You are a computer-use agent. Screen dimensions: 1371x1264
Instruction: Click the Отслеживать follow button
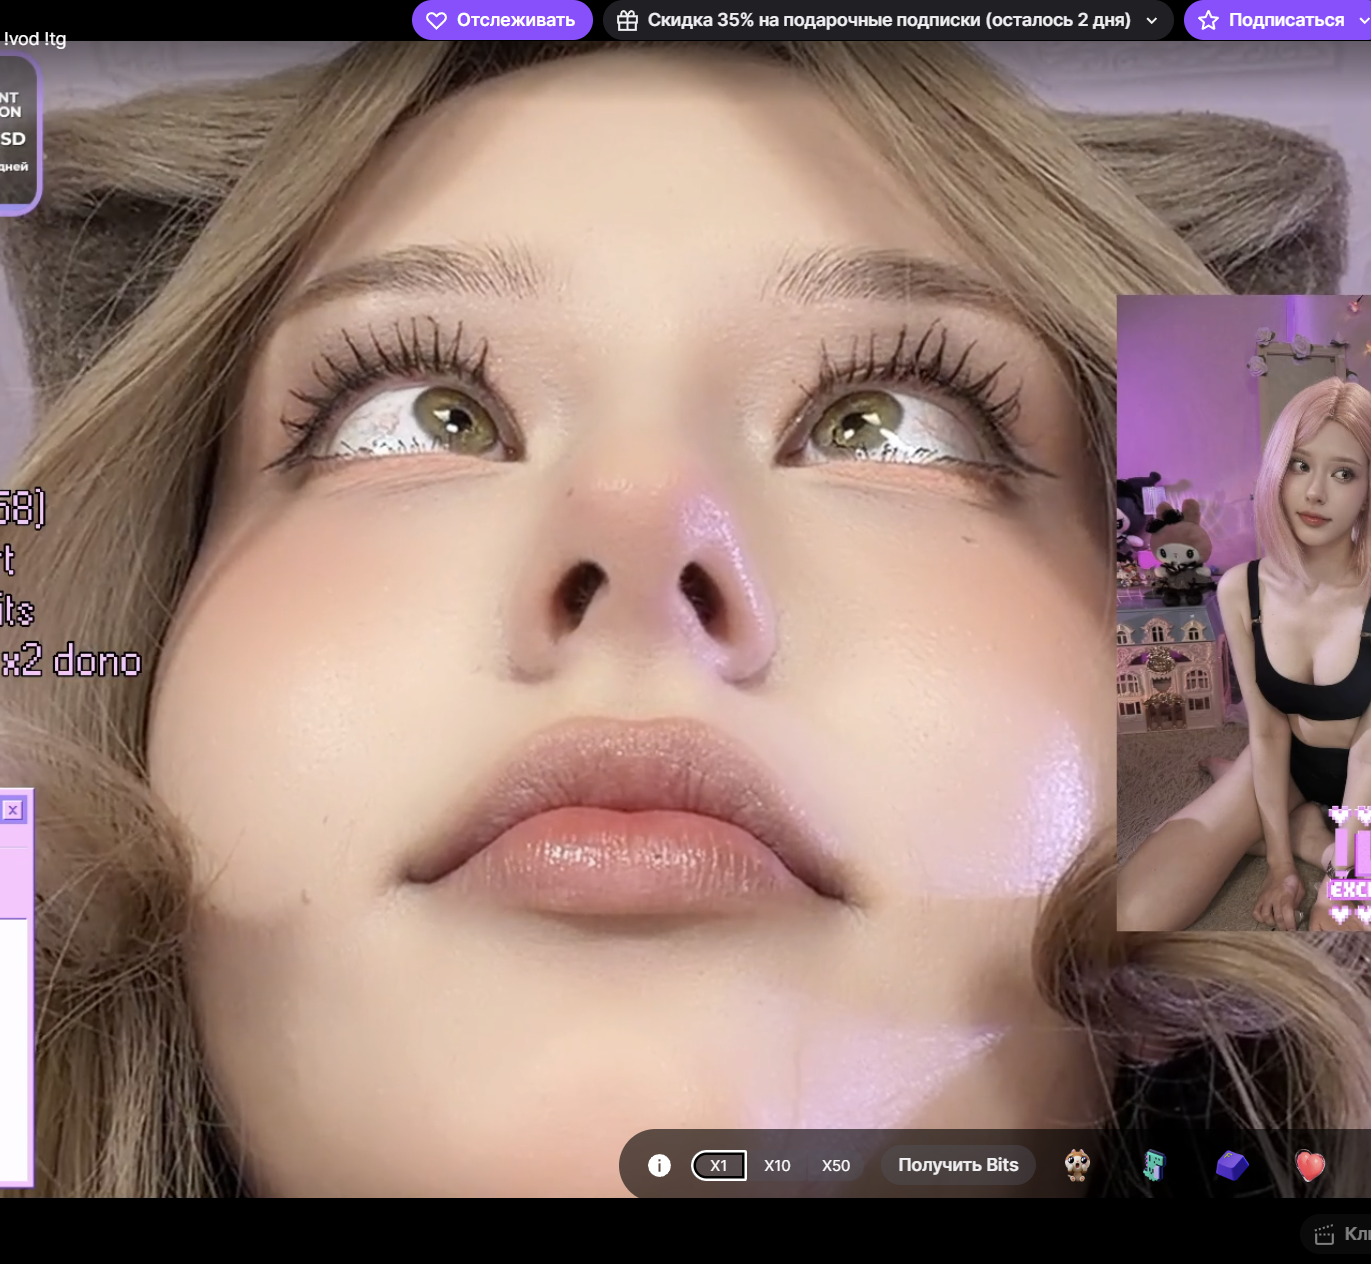click(x=502, y=20)
